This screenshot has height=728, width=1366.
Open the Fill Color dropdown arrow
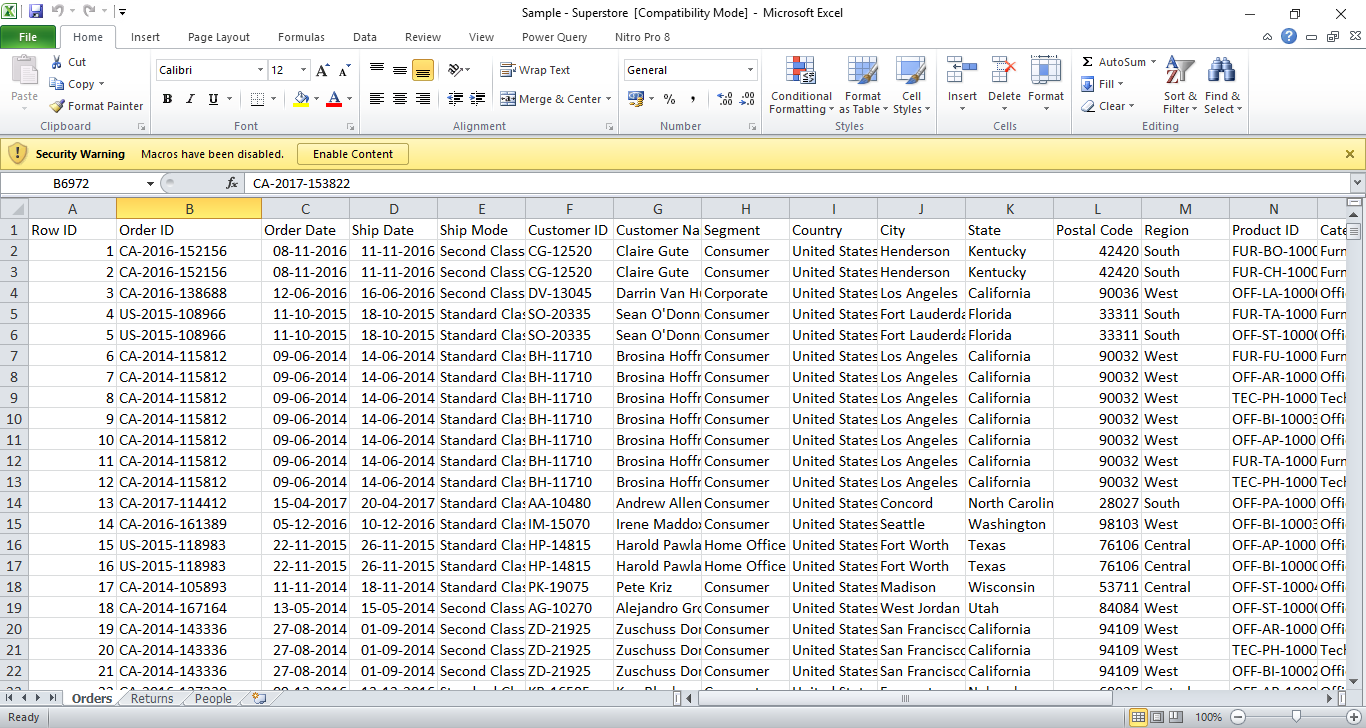point(318,99)
